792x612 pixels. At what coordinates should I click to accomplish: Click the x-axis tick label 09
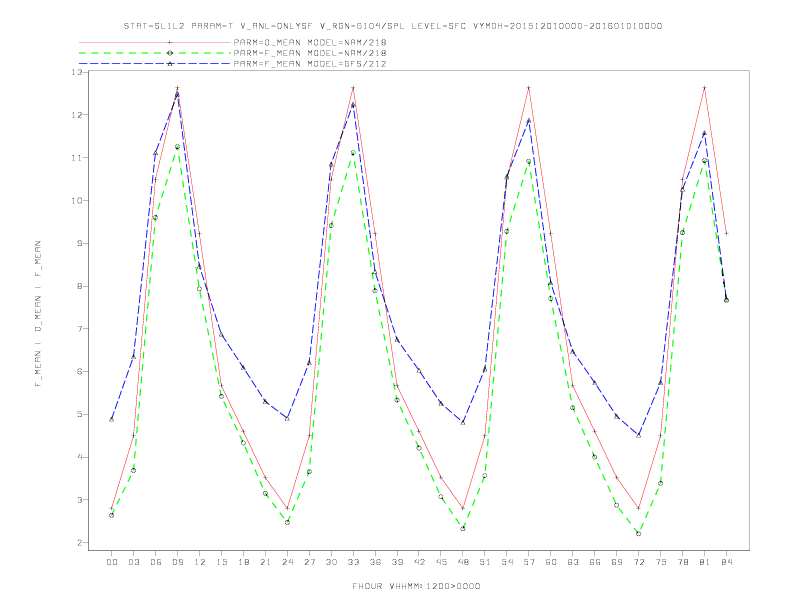(177, 562)
